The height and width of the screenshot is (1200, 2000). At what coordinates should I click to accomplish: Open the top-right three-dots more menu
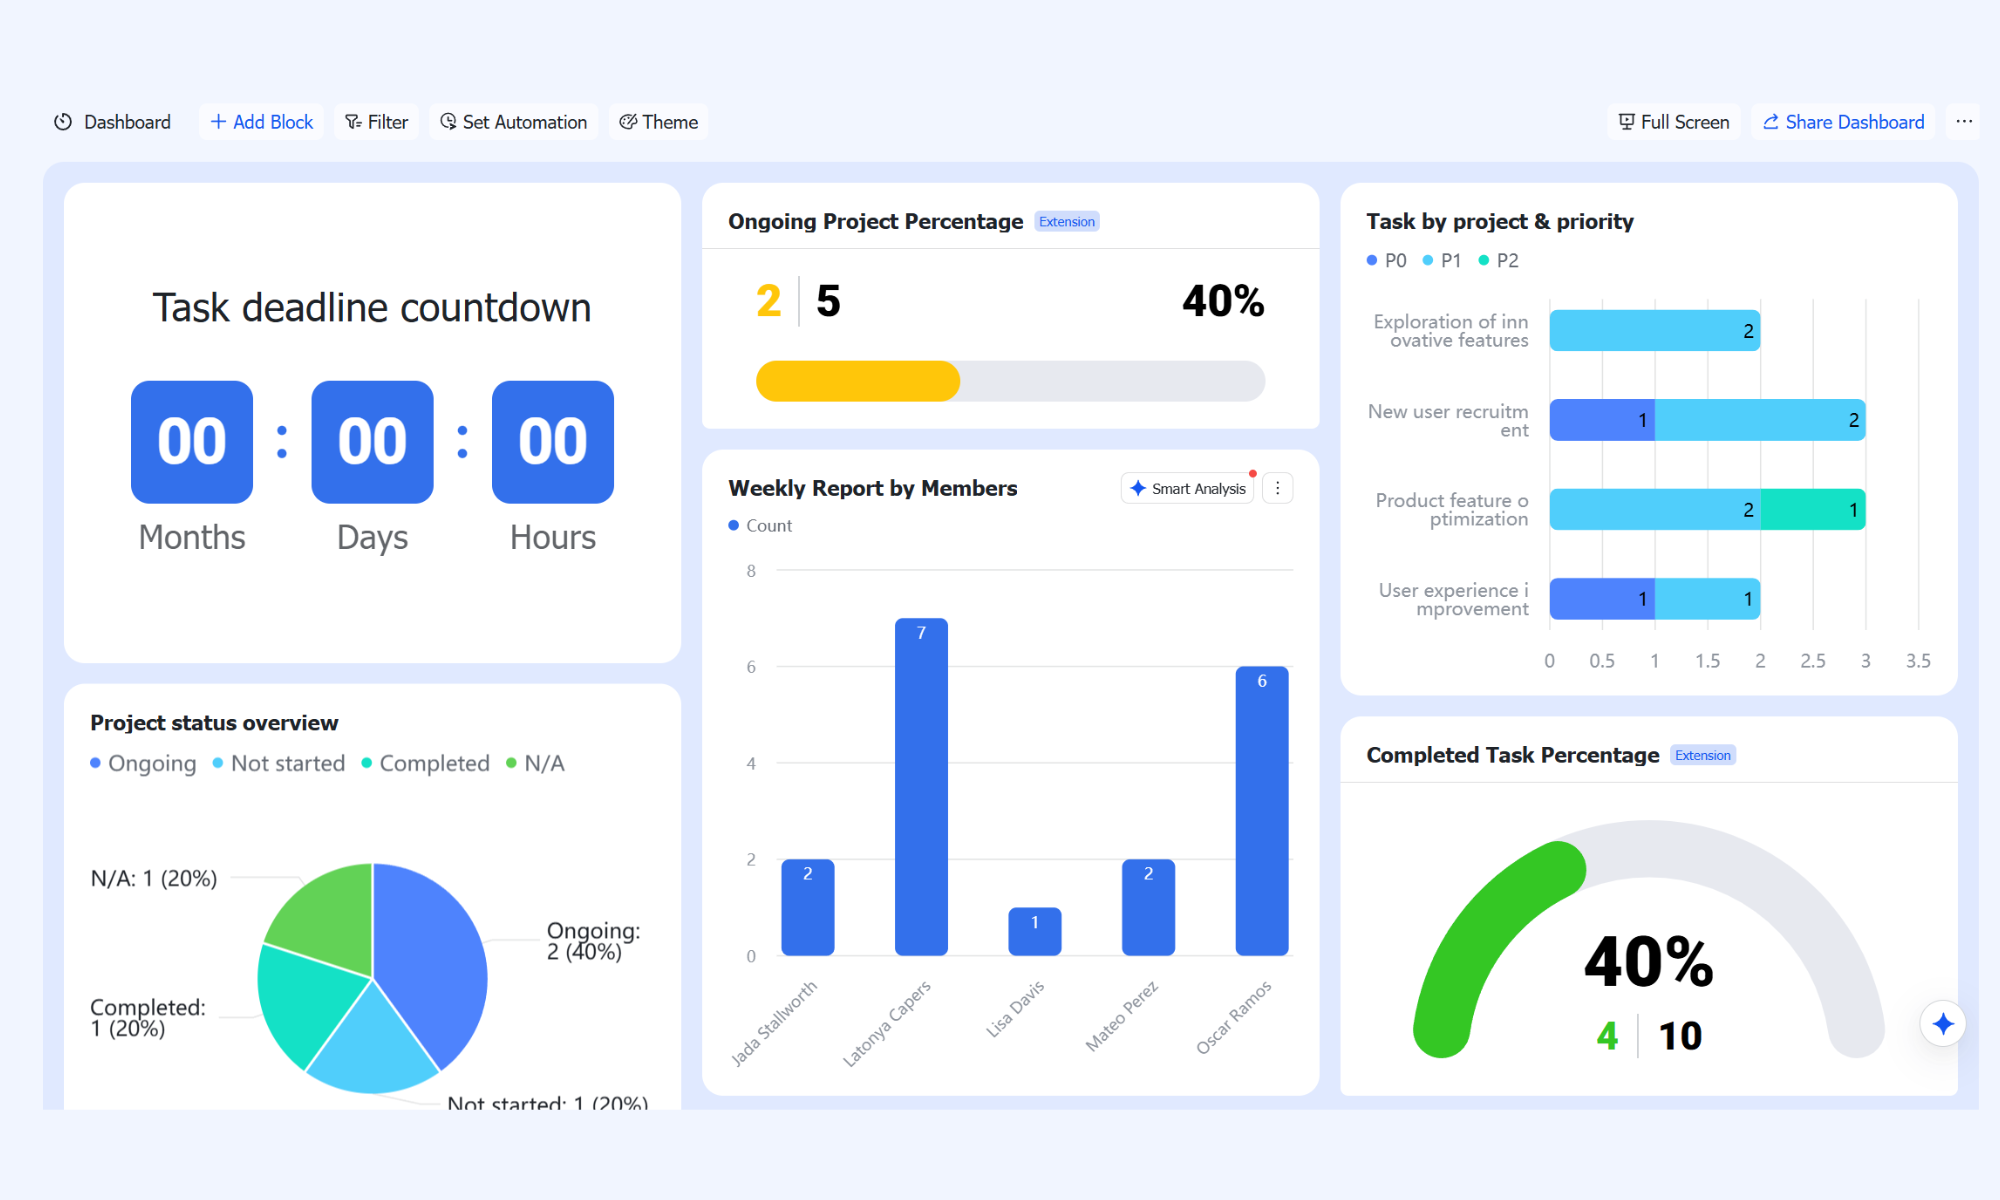tap(1964, 121)
